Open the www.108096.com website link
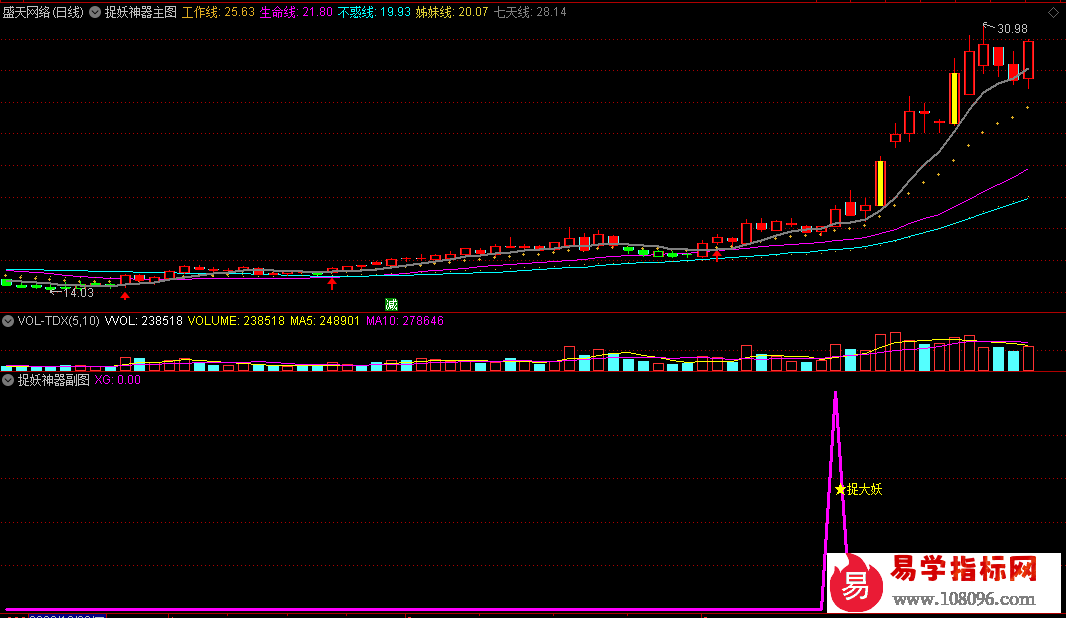This screenshot has width=1066, height=618. pos(964,600)
